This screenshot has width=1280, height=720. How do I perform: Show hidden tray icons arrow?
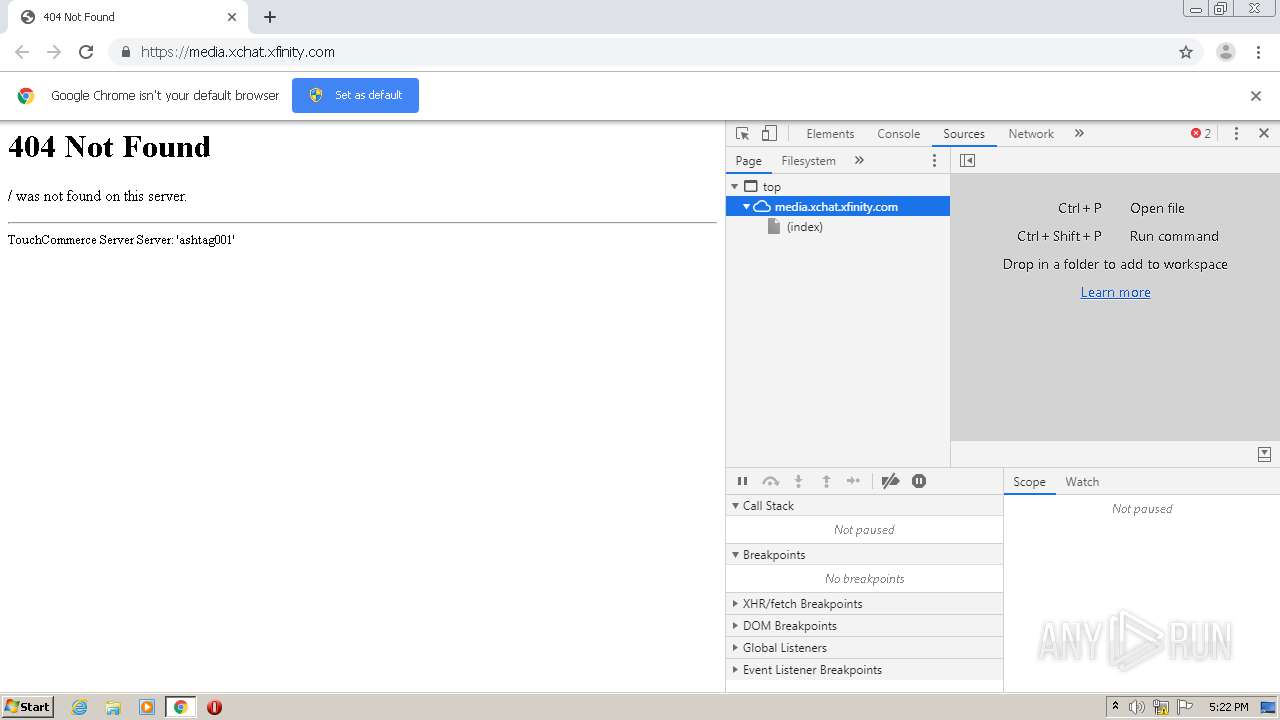pyautogui.click(x=1115, y=707)
